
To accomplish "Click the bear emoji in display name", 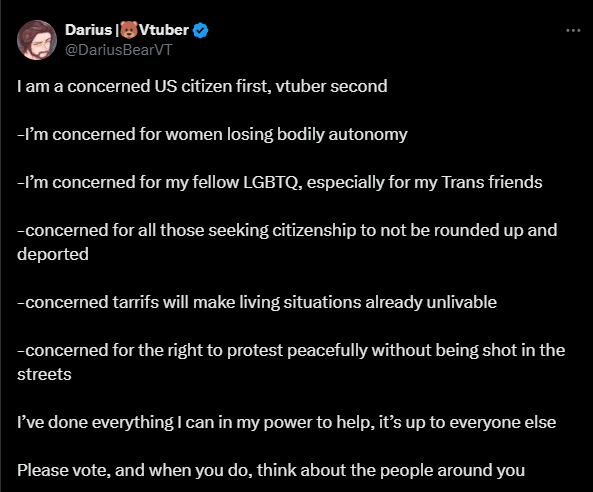I will click(x=129, y=30).
